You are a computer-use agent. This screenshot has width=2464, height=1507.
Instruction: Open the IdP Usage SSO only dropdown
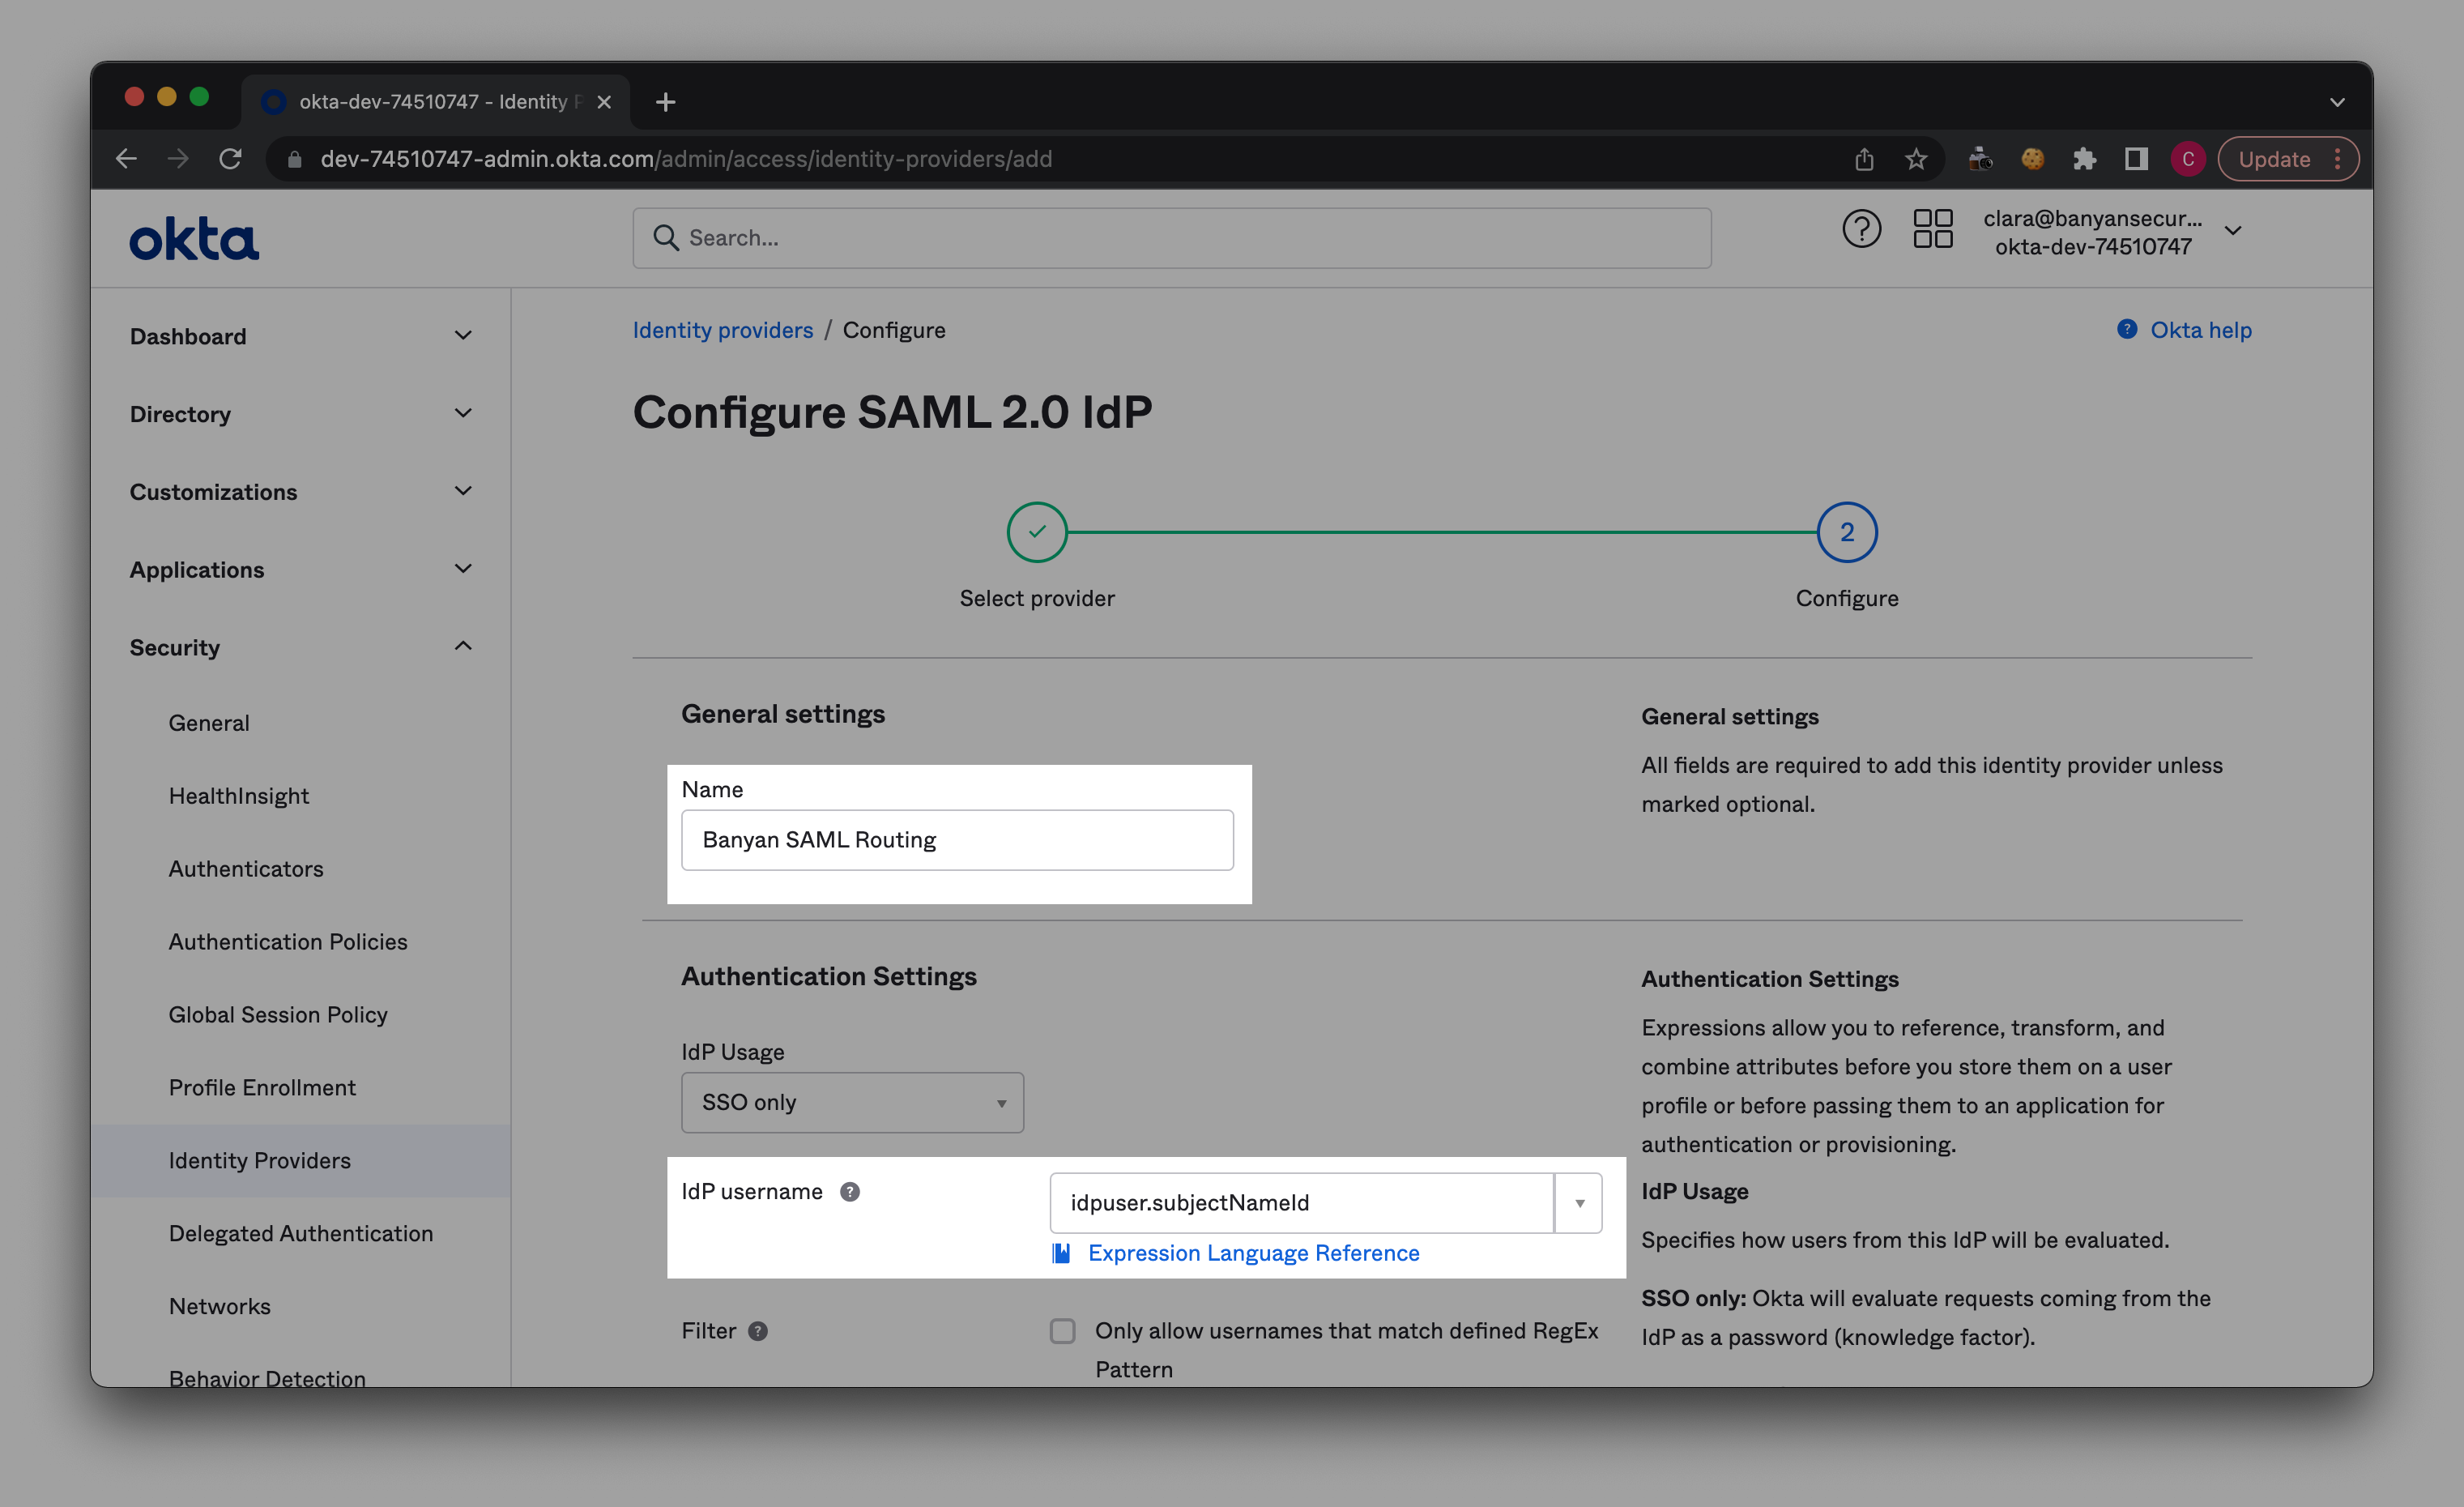[x=852, y=1102]
